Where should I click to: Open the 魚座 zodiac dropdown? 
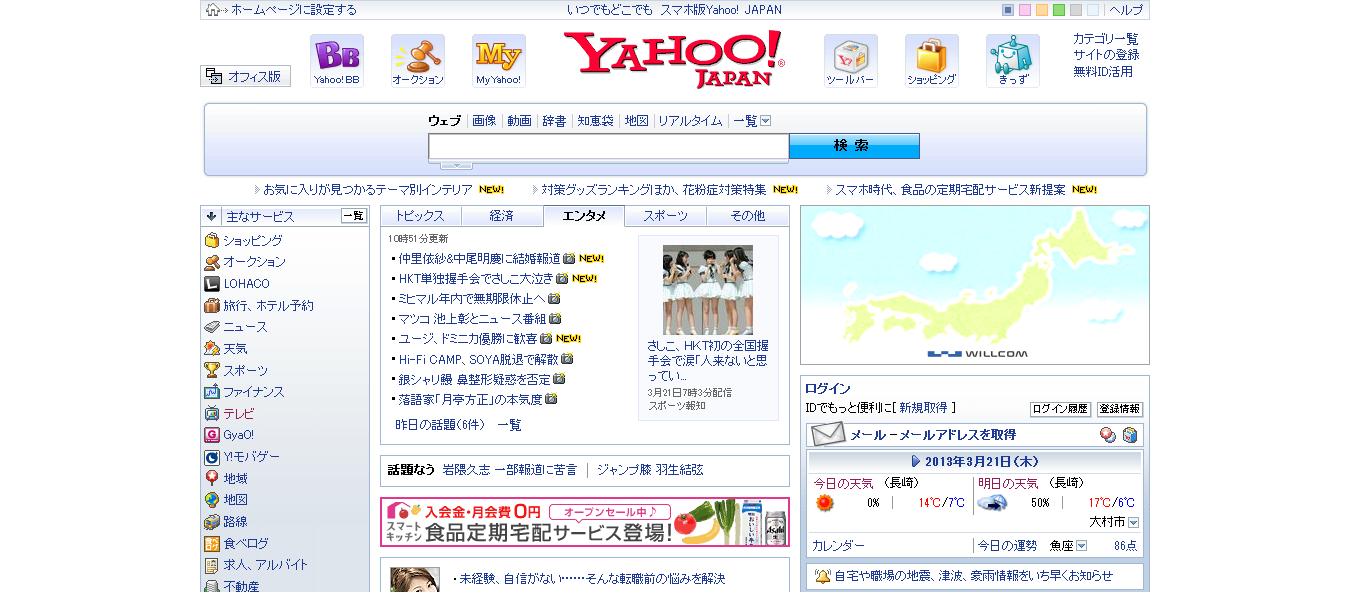click(1082, 546)
